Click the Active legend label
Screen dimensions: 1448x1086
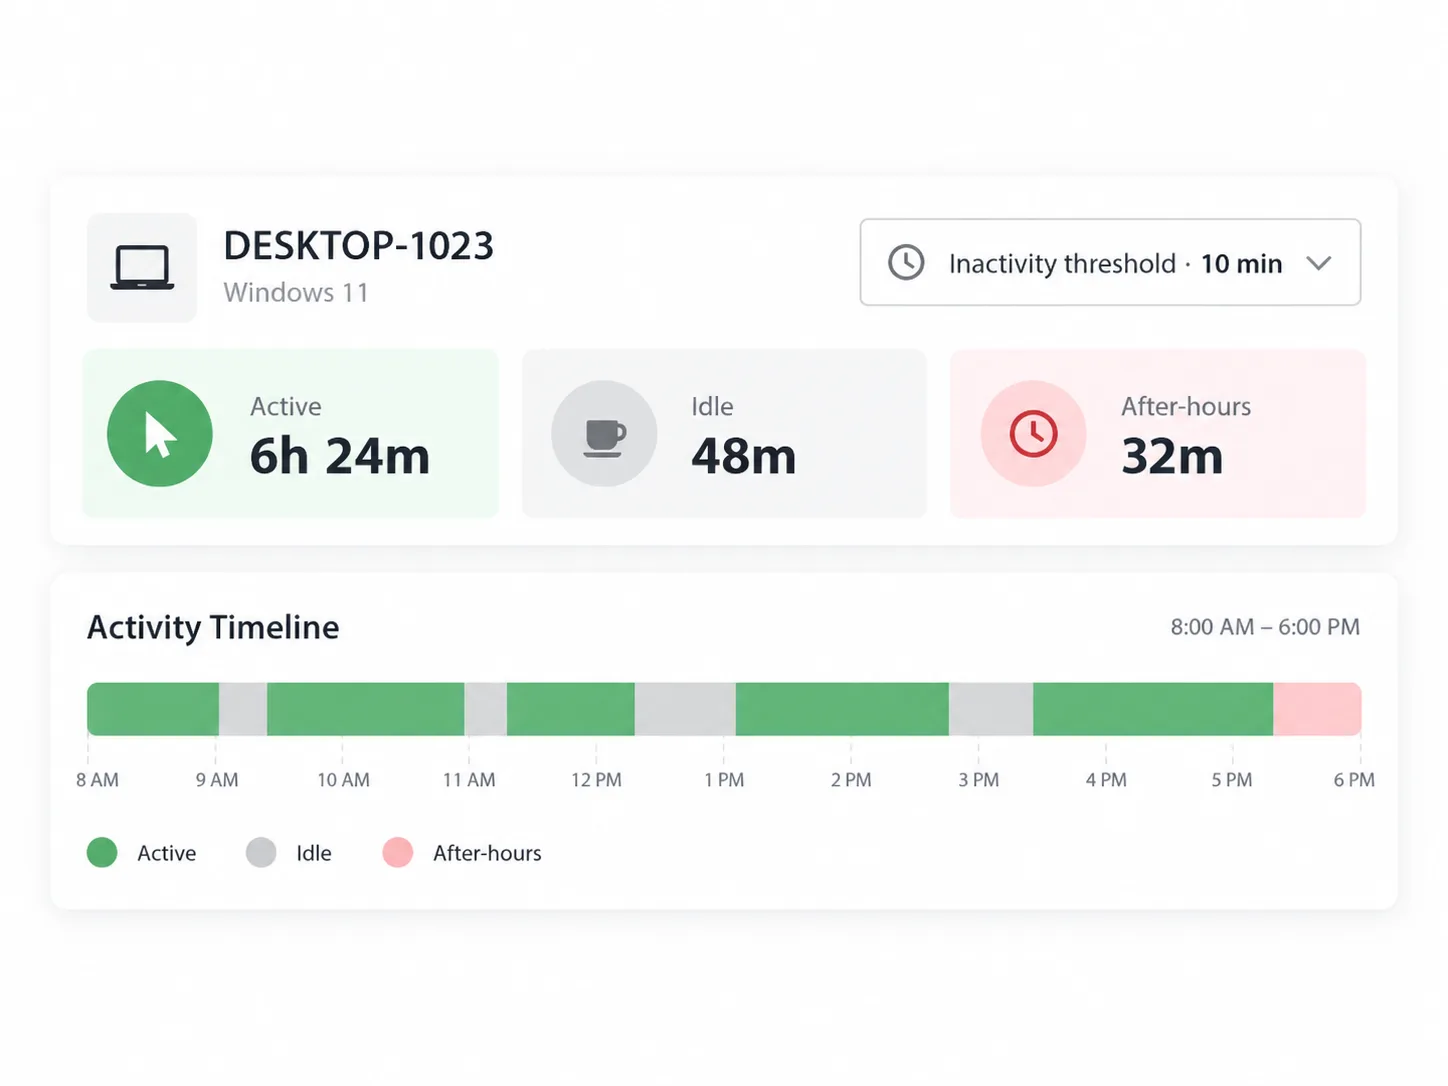coord(167,853)
